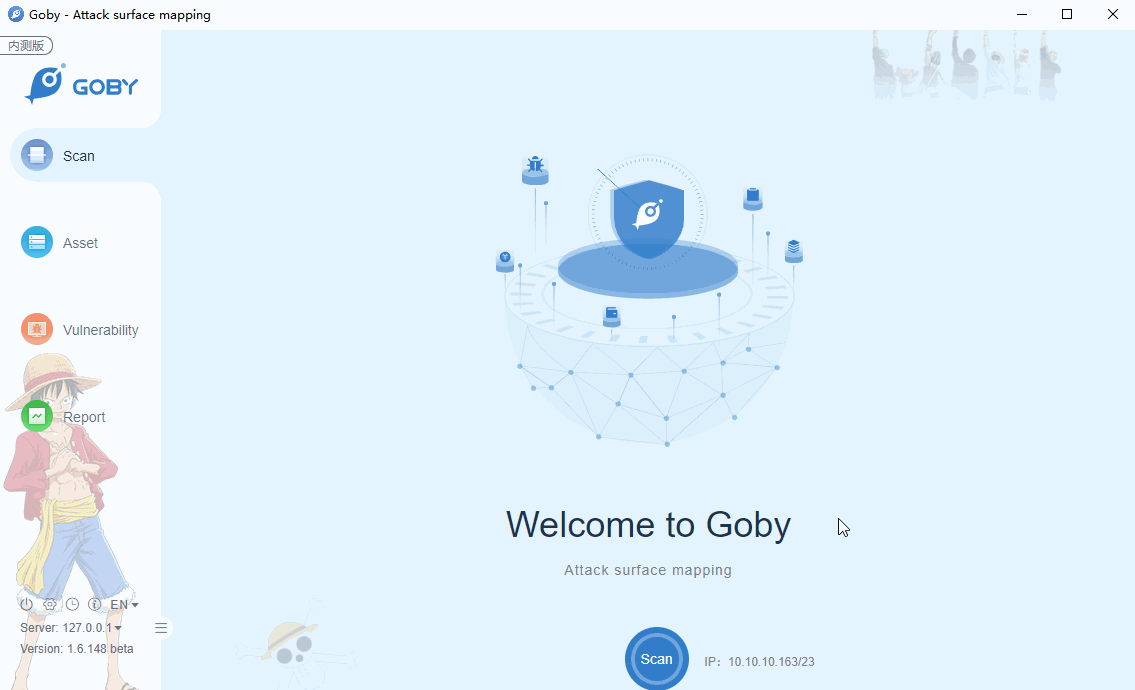This screenshot has width=1135, height=690.
Task: Start a scan with the round Scan button
Action: pyautogui.click(x=657, y=658)
